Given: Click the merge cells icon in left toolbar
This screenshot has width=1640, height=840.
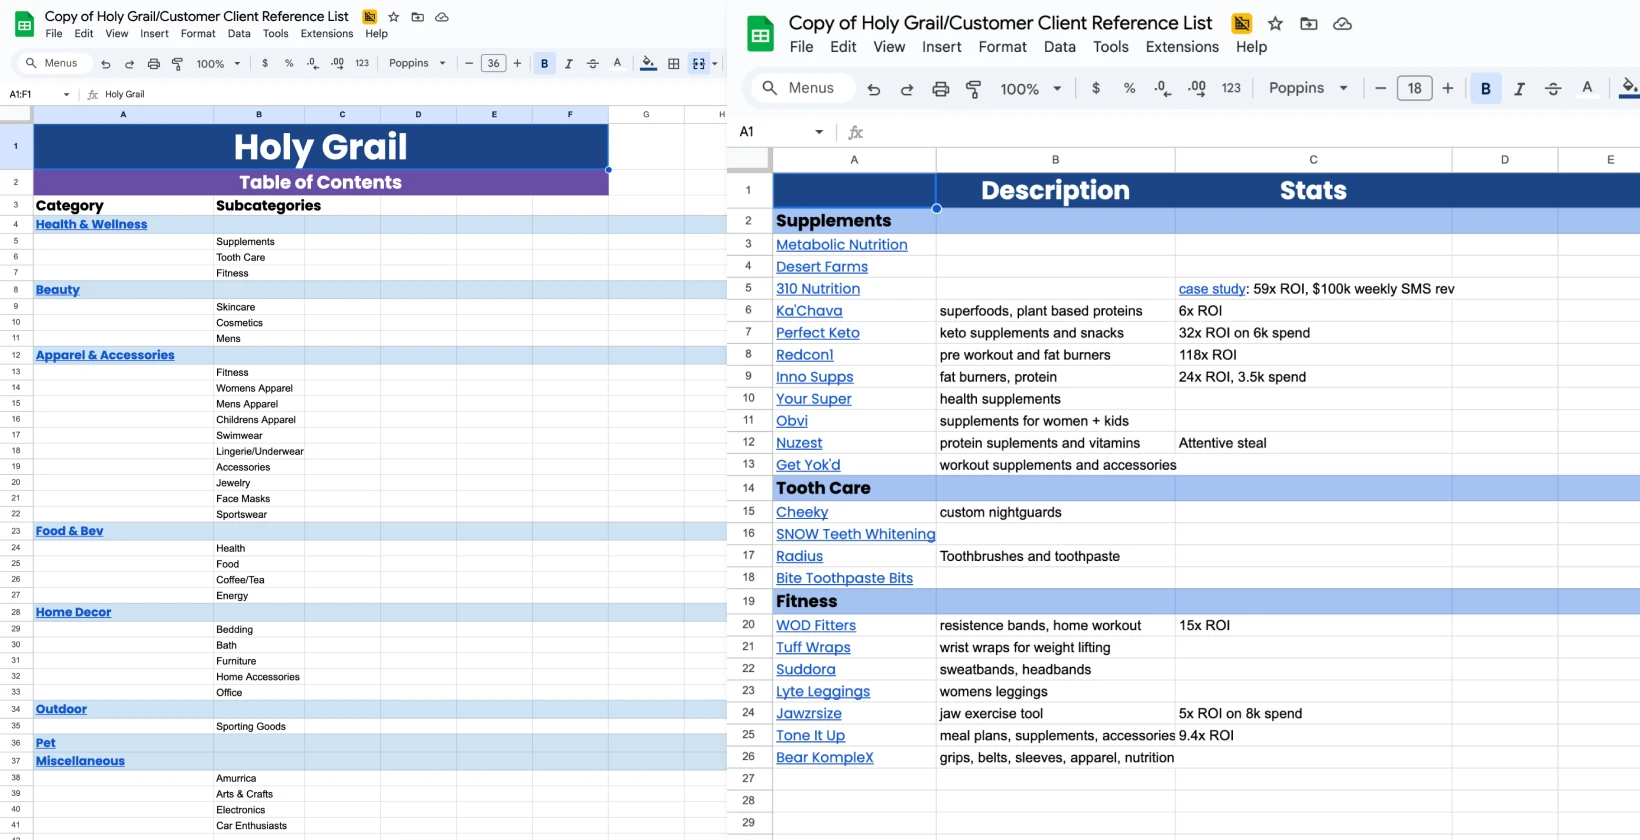Looking at the screenshot, I should point(699,64).
